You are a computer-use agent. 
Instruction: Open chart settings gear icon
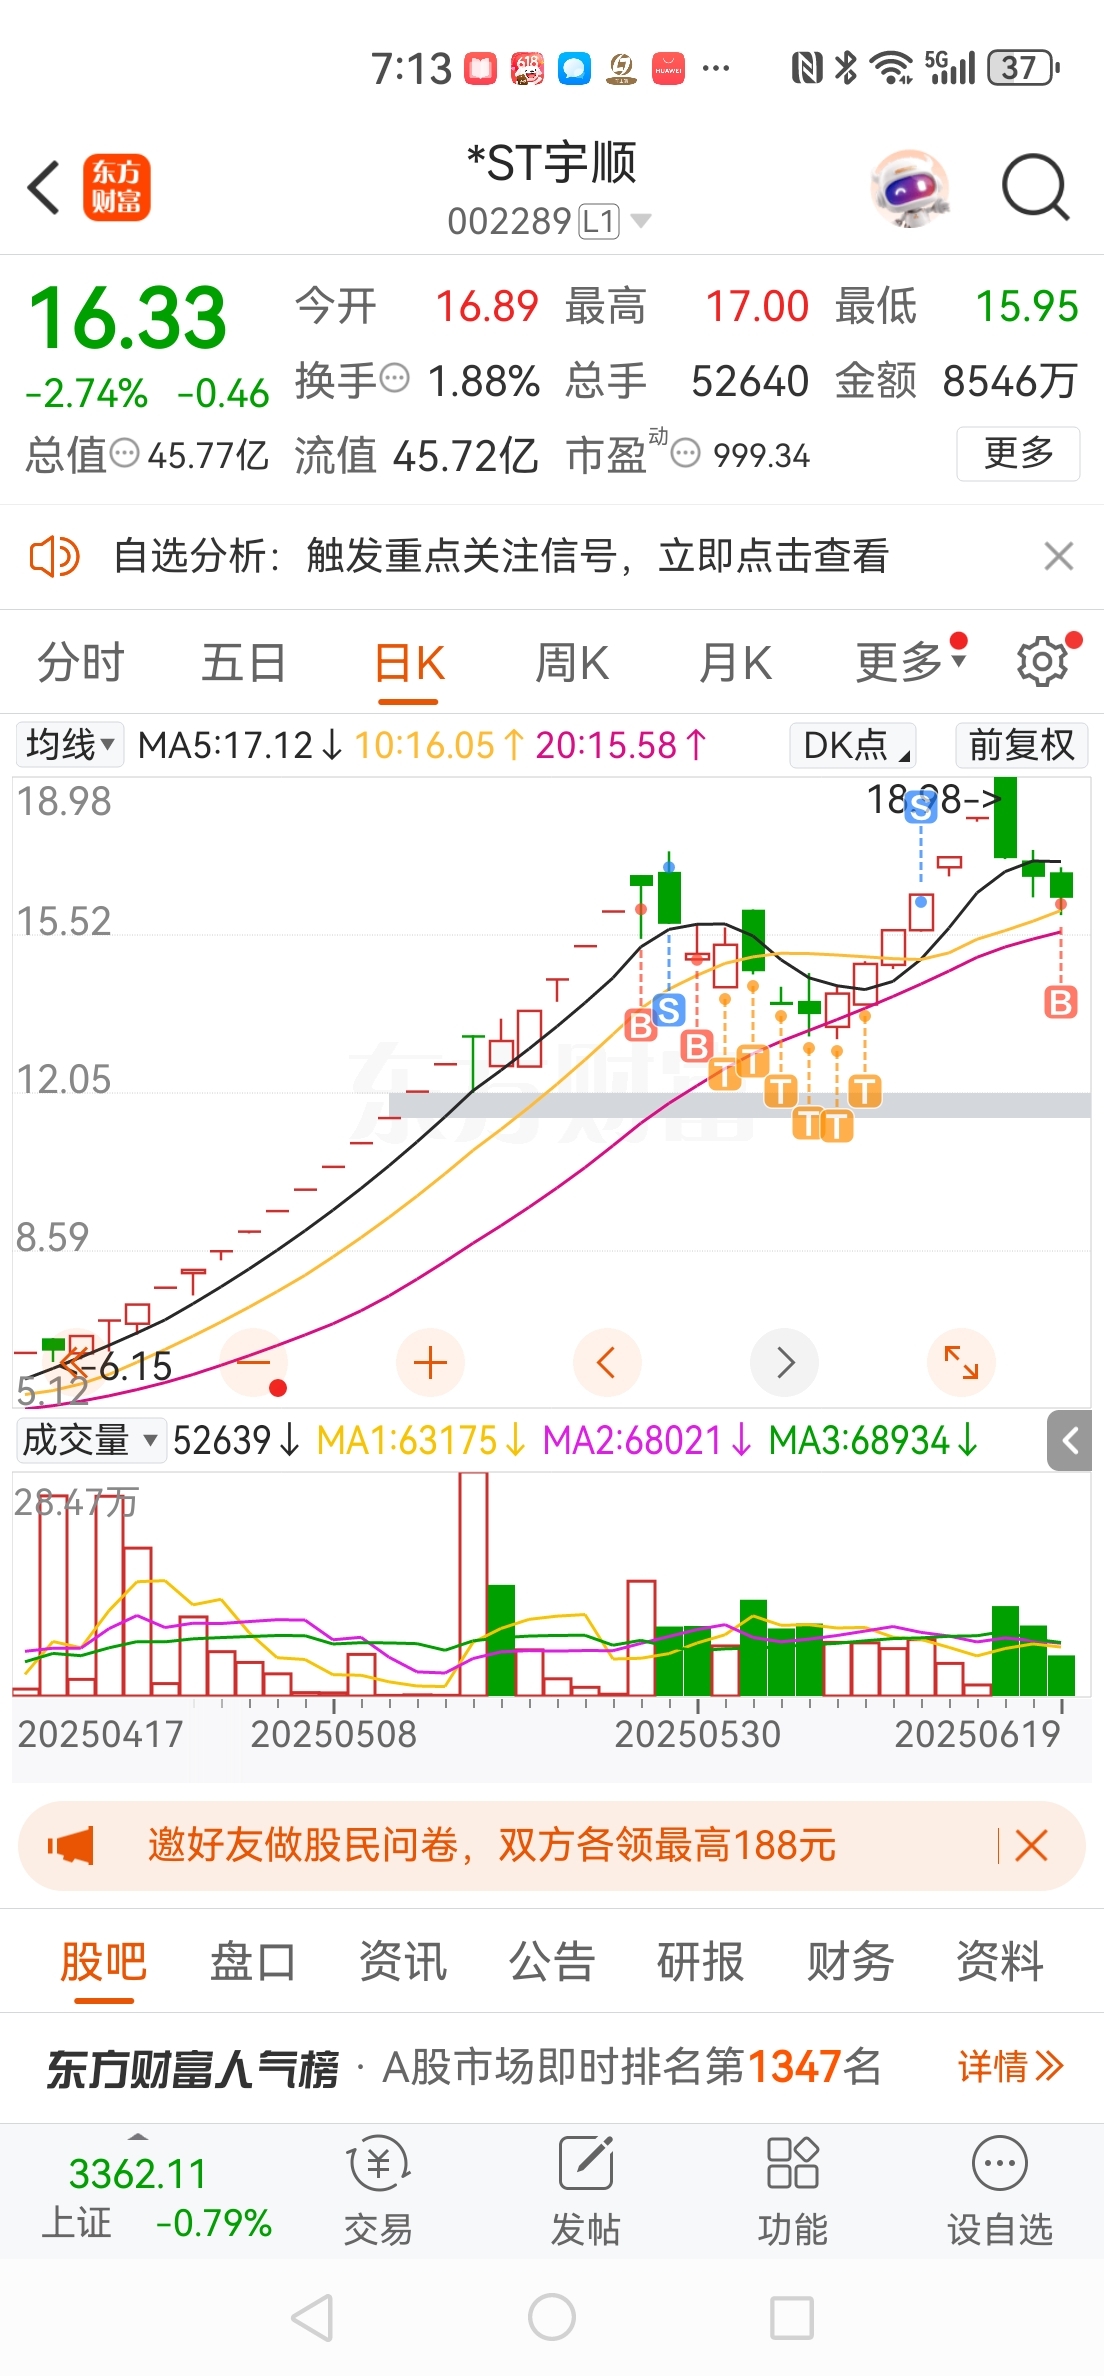coord(1043,662)
